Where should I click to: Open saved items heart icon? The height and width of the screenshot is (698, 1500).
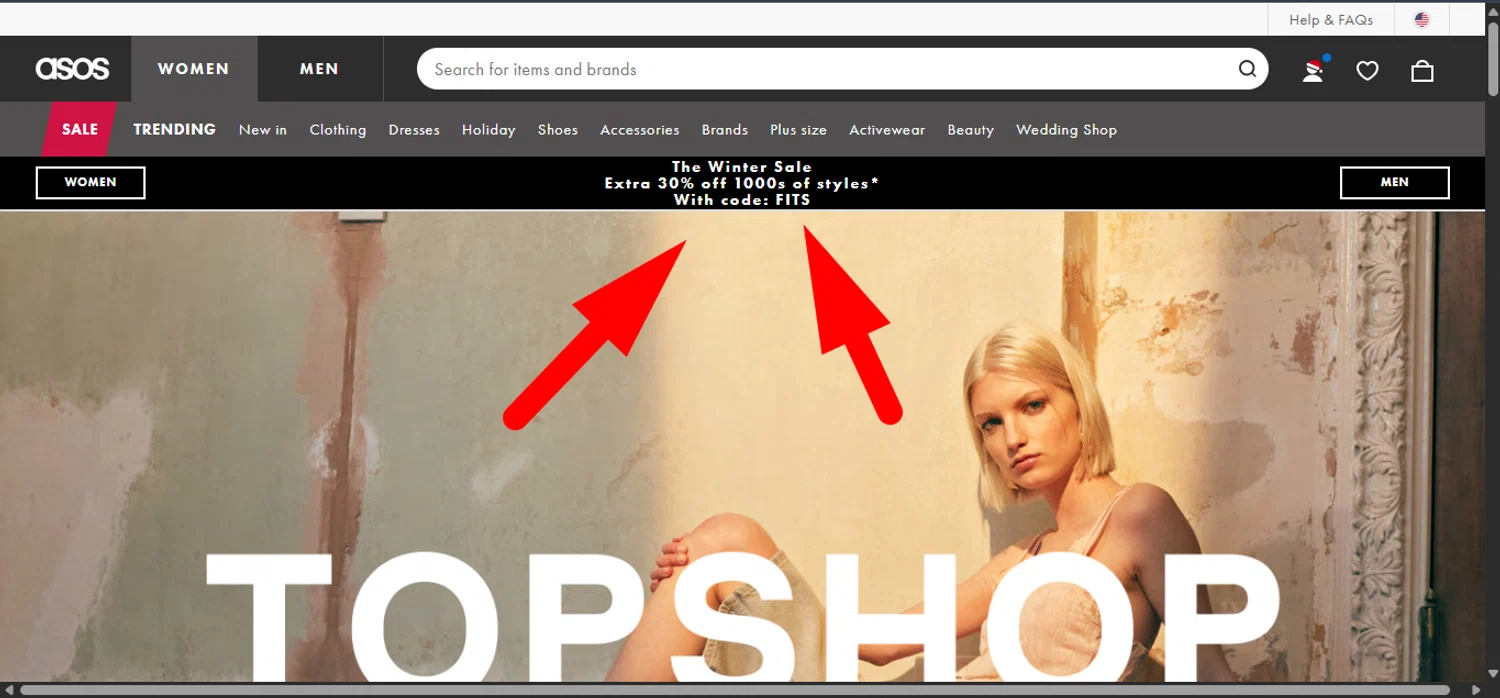[x=1367, y=70]
